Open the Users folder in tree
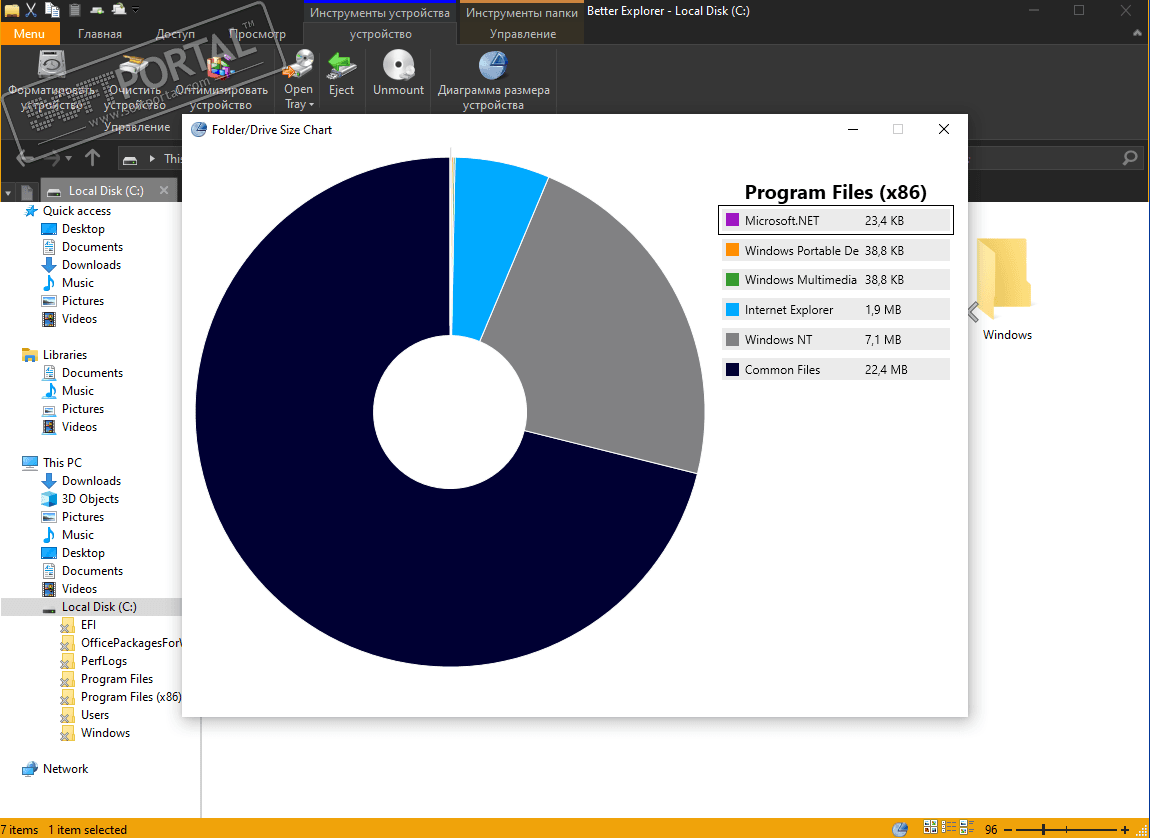Screen dimensions: 1150x838 95,715
